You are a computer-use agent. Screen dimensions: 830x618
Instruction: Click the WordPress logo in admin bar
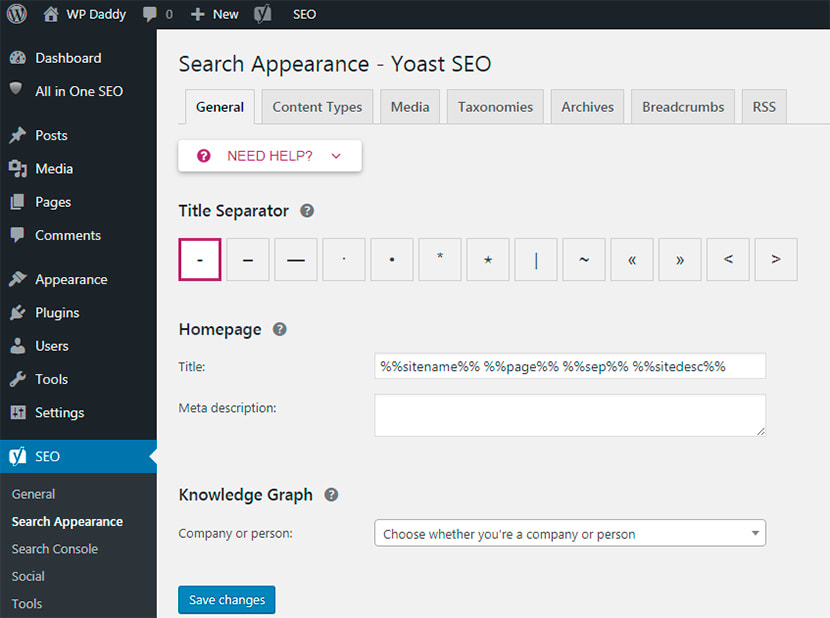click(x=16, y=14)
